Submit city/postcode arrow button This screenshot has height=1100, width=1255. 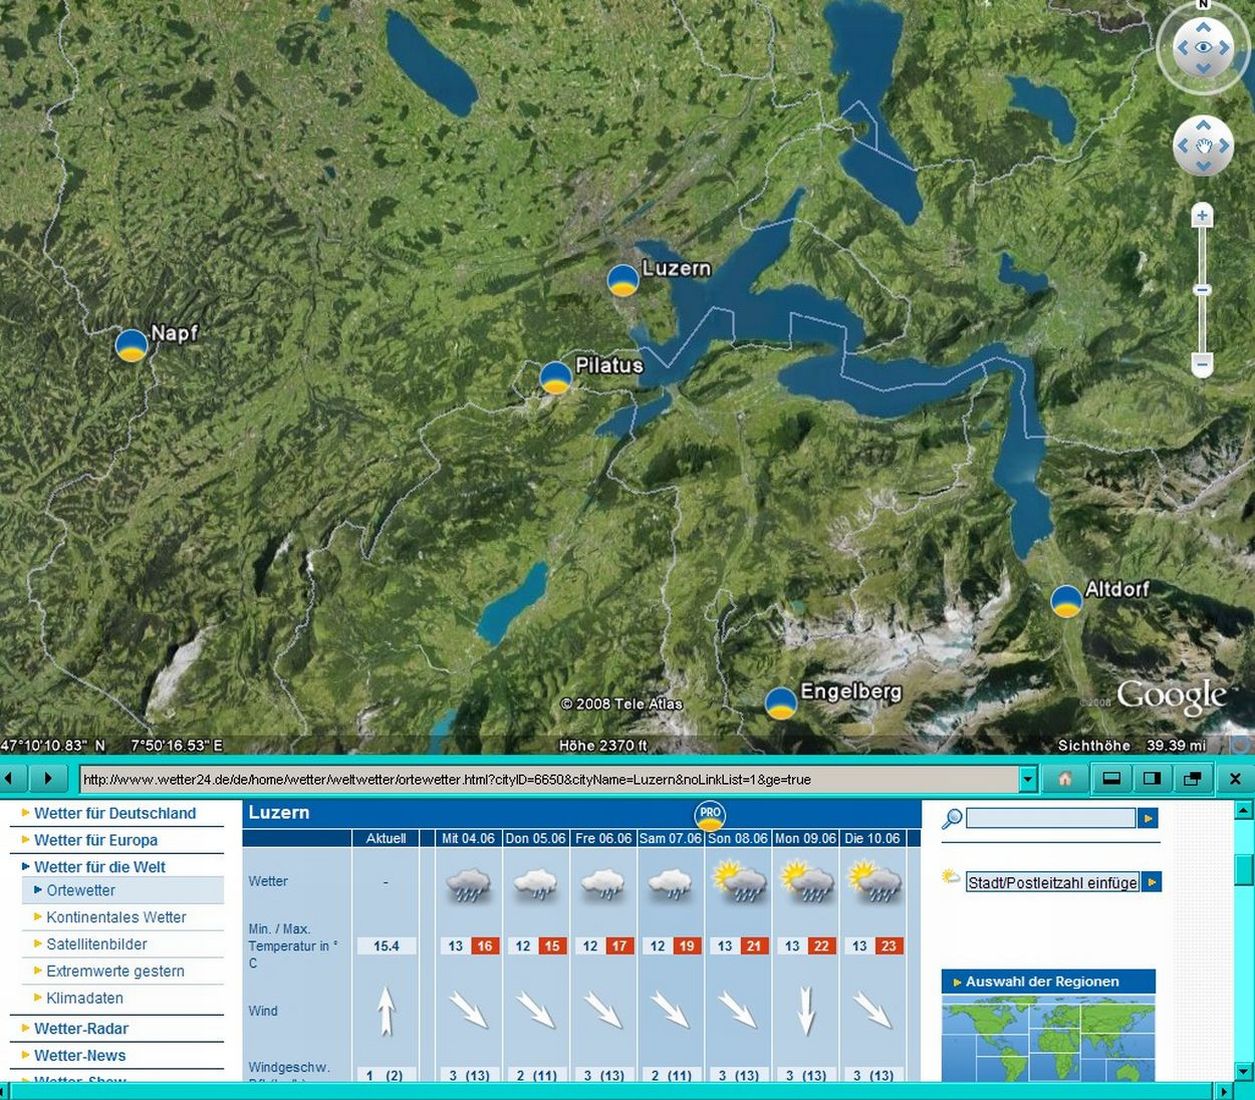[1152, 882]
